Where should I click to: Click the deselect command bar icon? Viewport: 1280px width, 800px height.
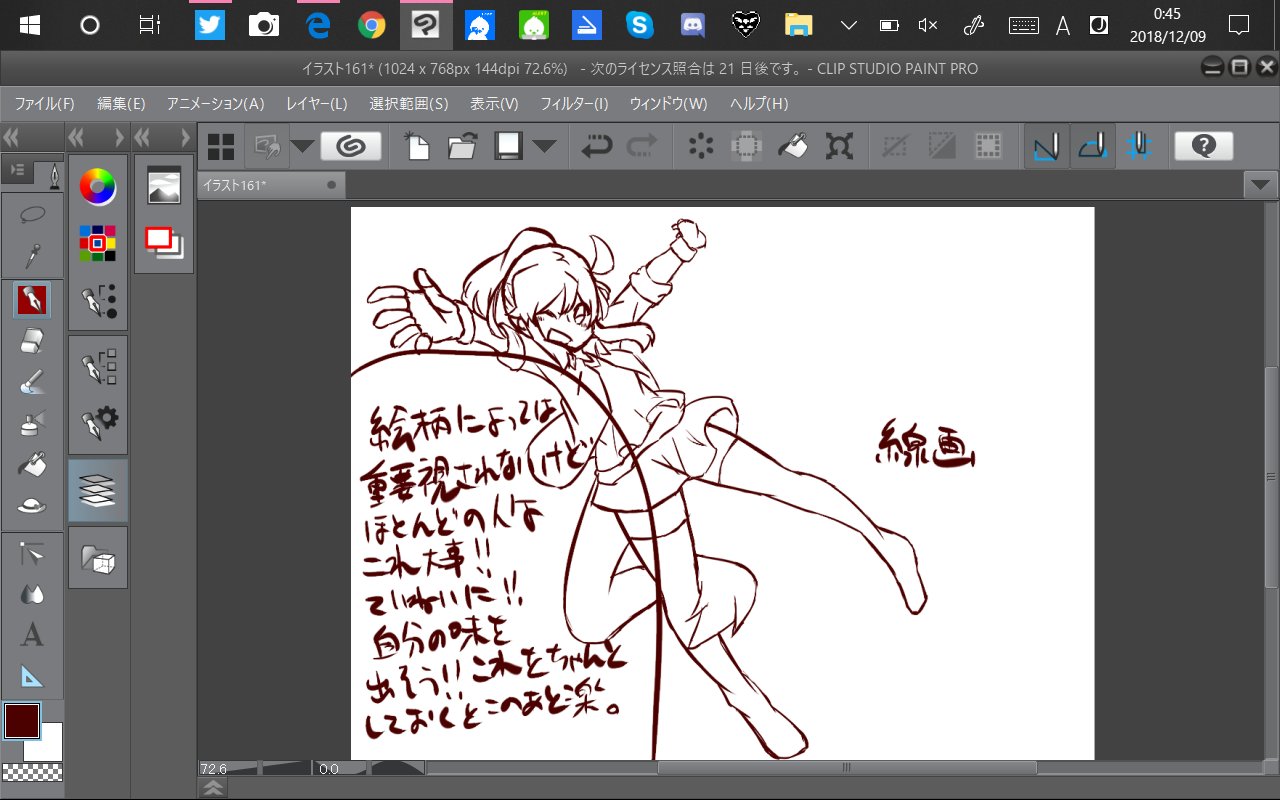[x=895, y=147]
